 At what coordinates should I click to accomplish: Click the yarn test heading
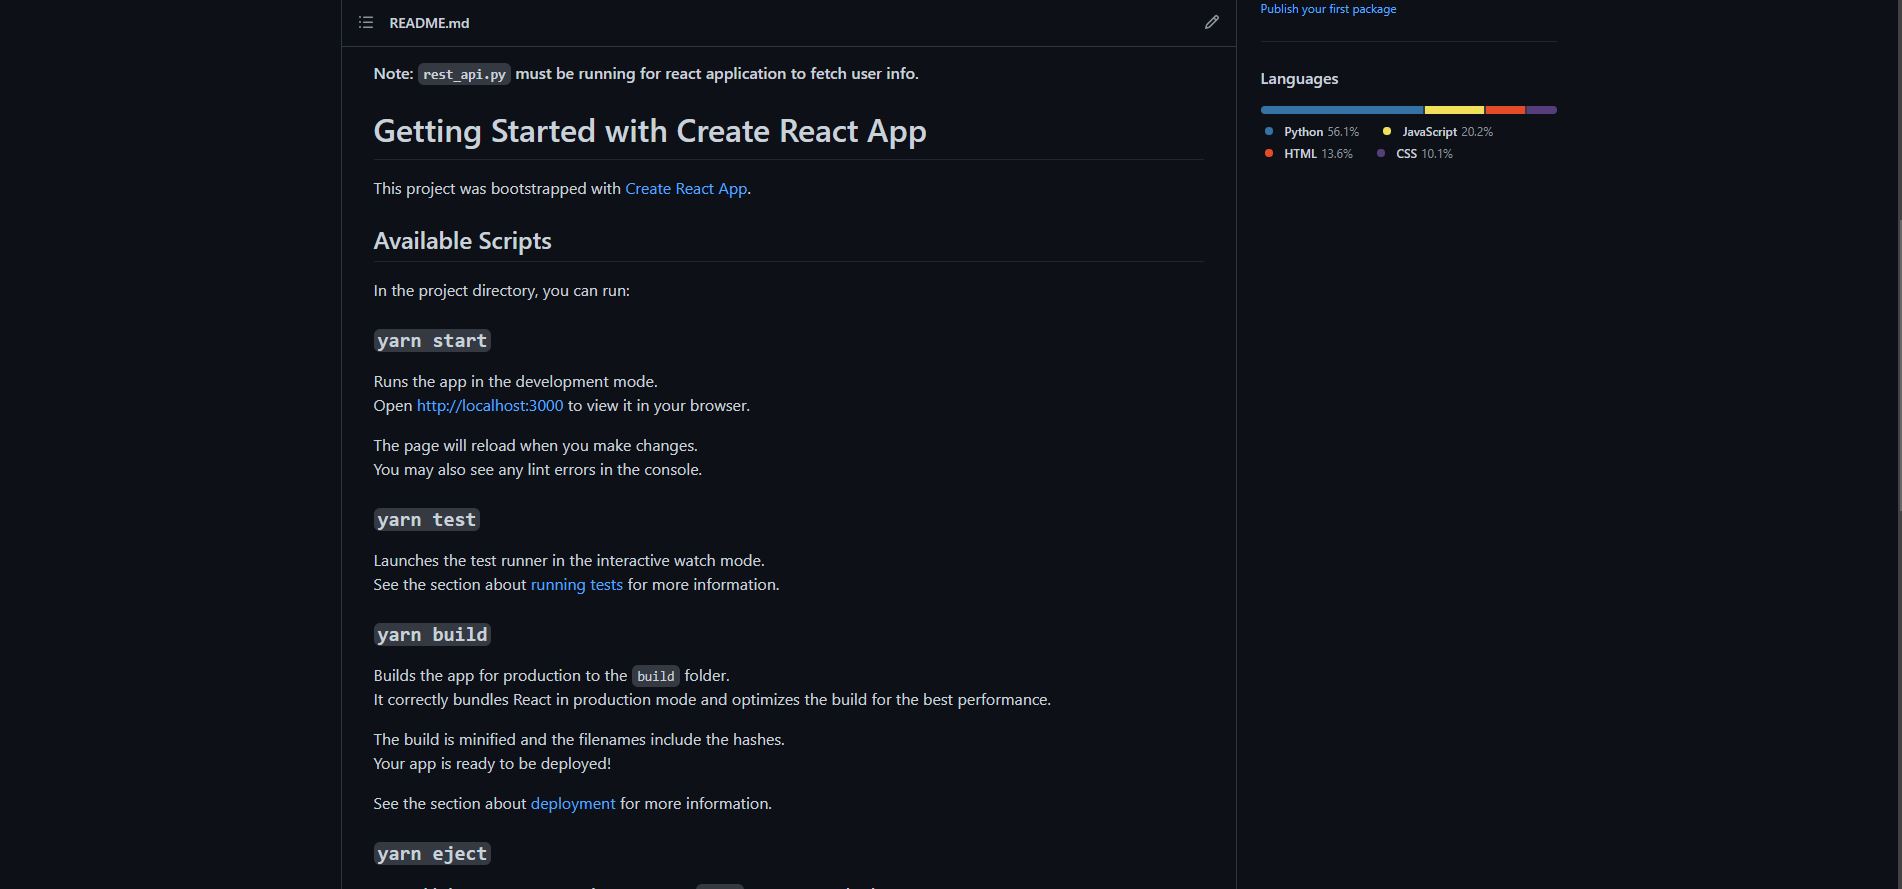point(427,520)
